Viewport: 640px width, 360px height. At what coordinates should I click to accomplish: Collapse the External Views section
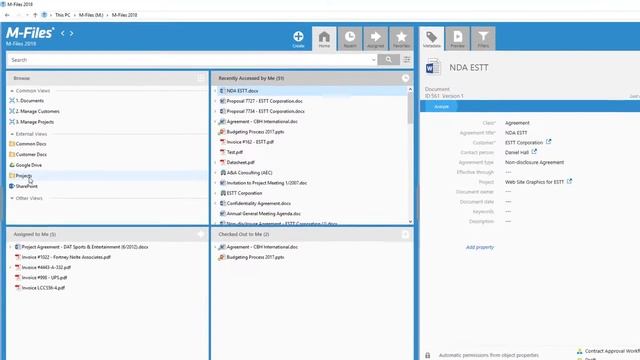pos(12,134)
